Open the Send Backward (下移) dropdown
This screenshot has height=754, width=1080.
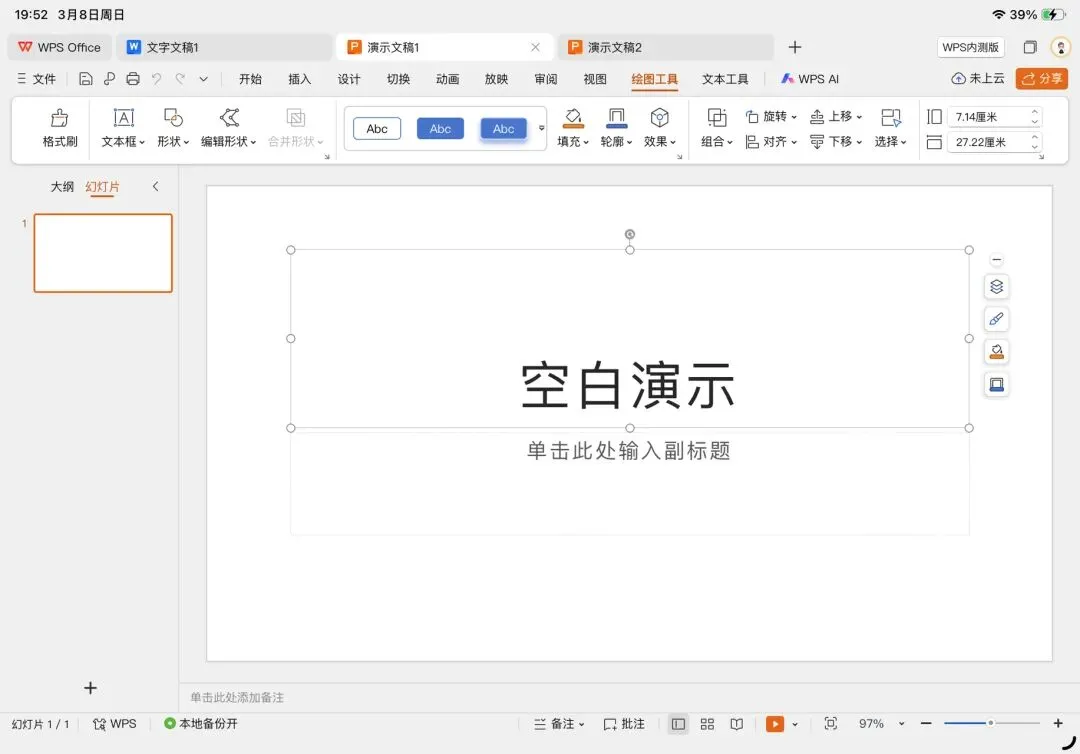tap(835, 142)
